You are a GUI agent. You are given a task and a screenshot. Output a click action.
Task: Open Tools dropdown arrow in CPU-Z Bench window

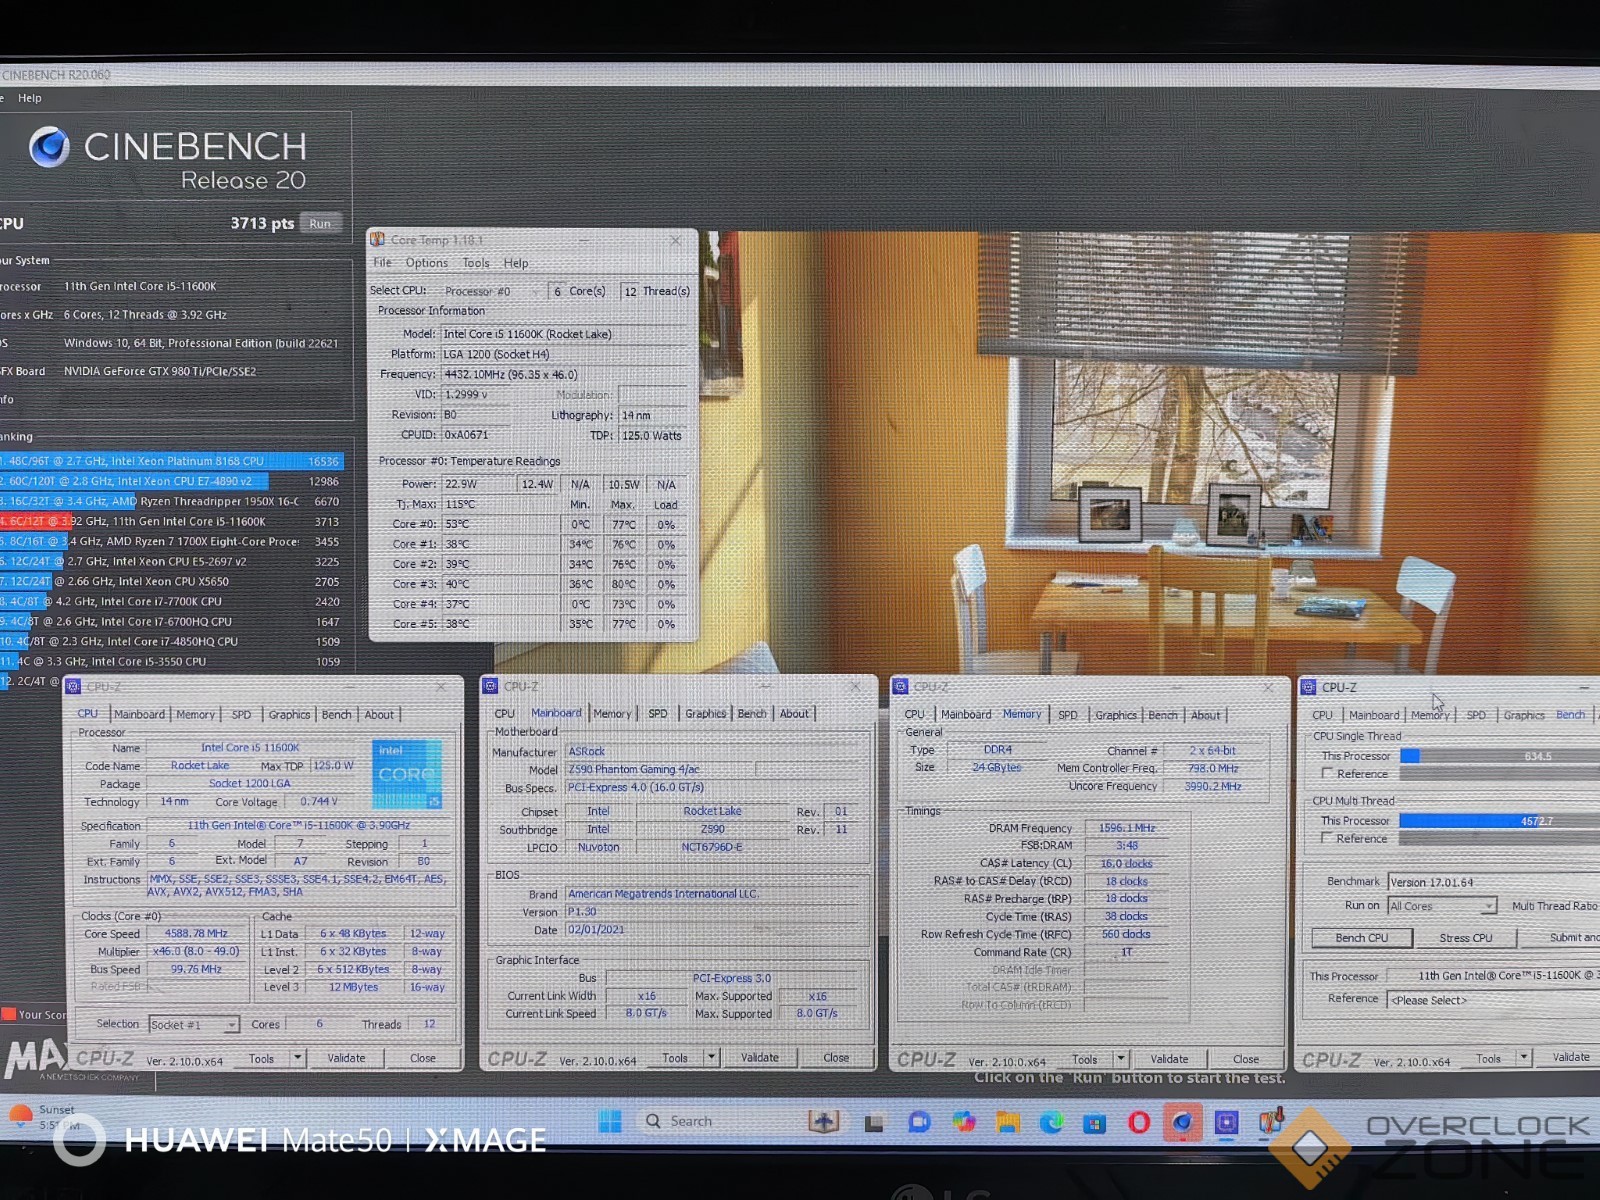[1524, 1058]
